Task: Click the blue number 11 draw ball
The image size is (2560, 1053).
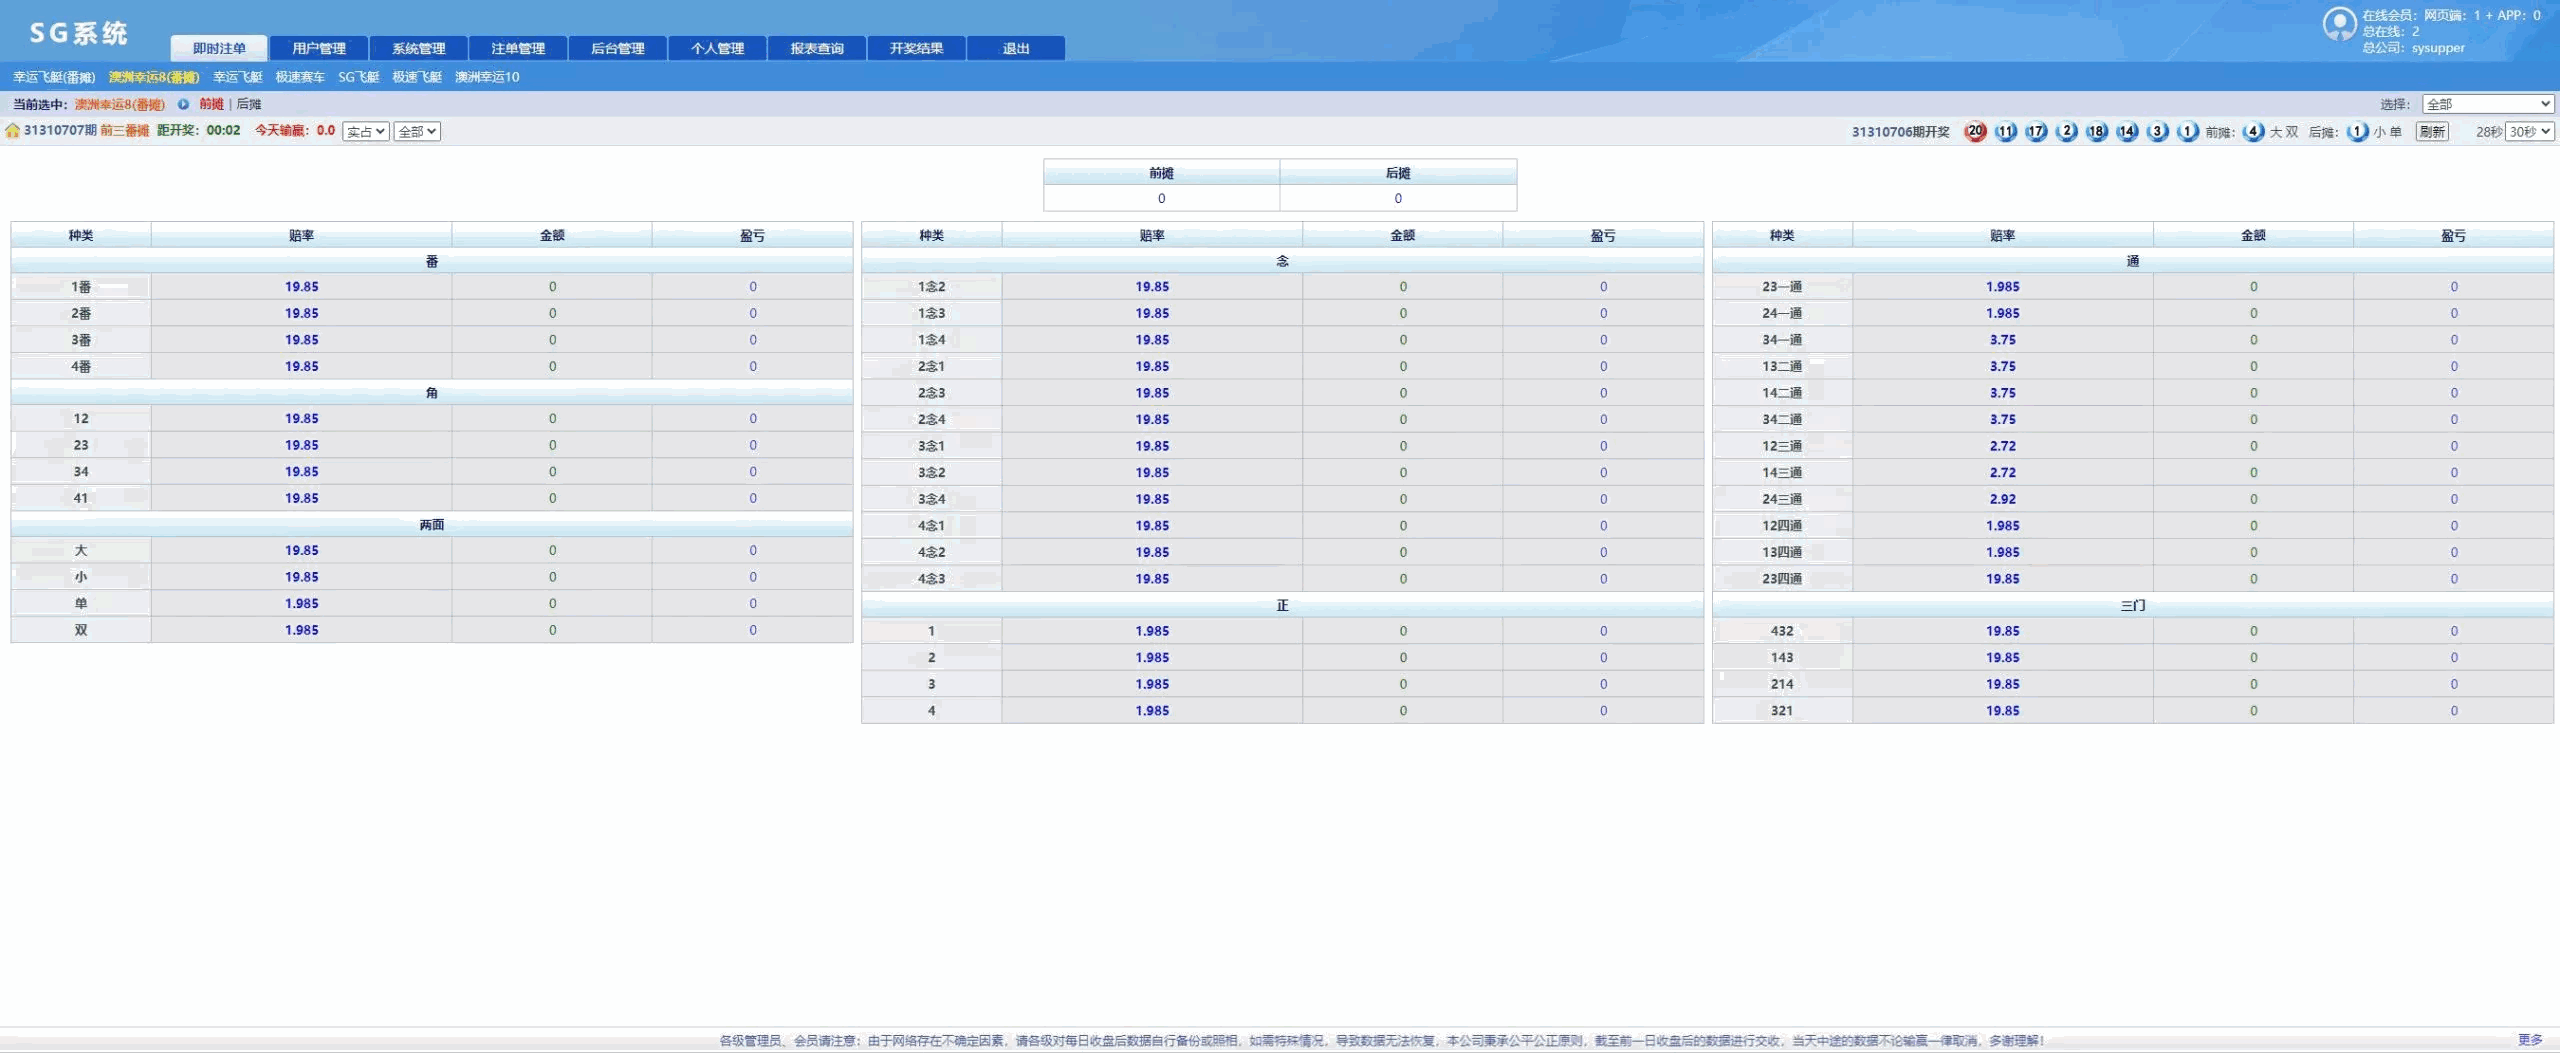Action: (x=2005, y=132)
